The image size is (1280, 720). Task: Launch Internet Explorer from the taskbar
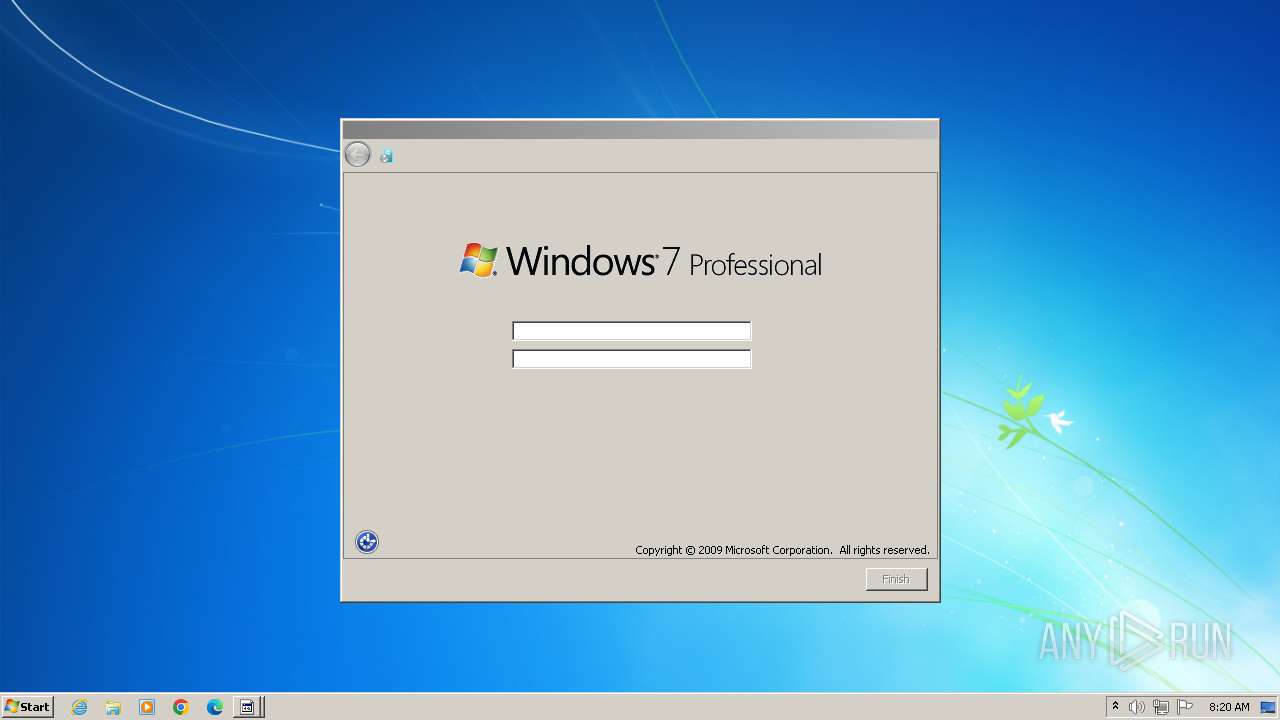(x=79, y=707)
